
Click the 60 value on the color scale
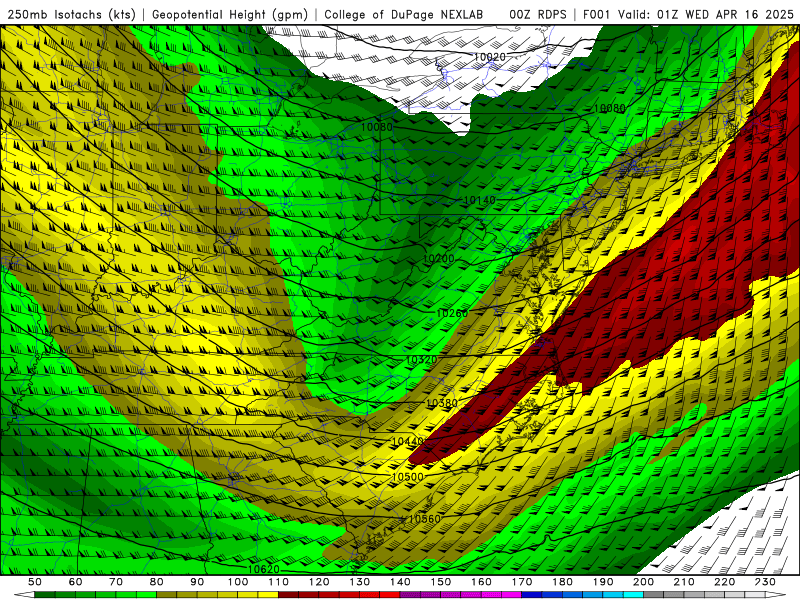point(76,582)
